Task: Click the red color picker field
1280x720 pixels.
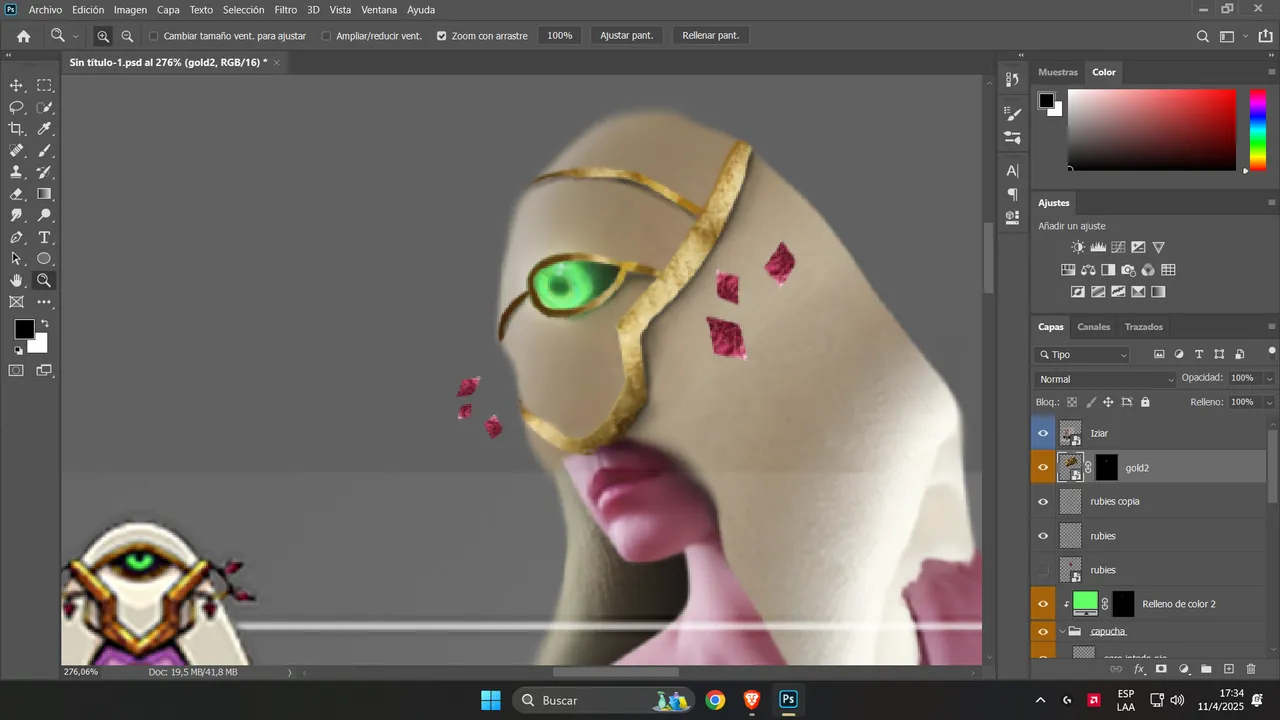Action: click(x=1152, y=130)
